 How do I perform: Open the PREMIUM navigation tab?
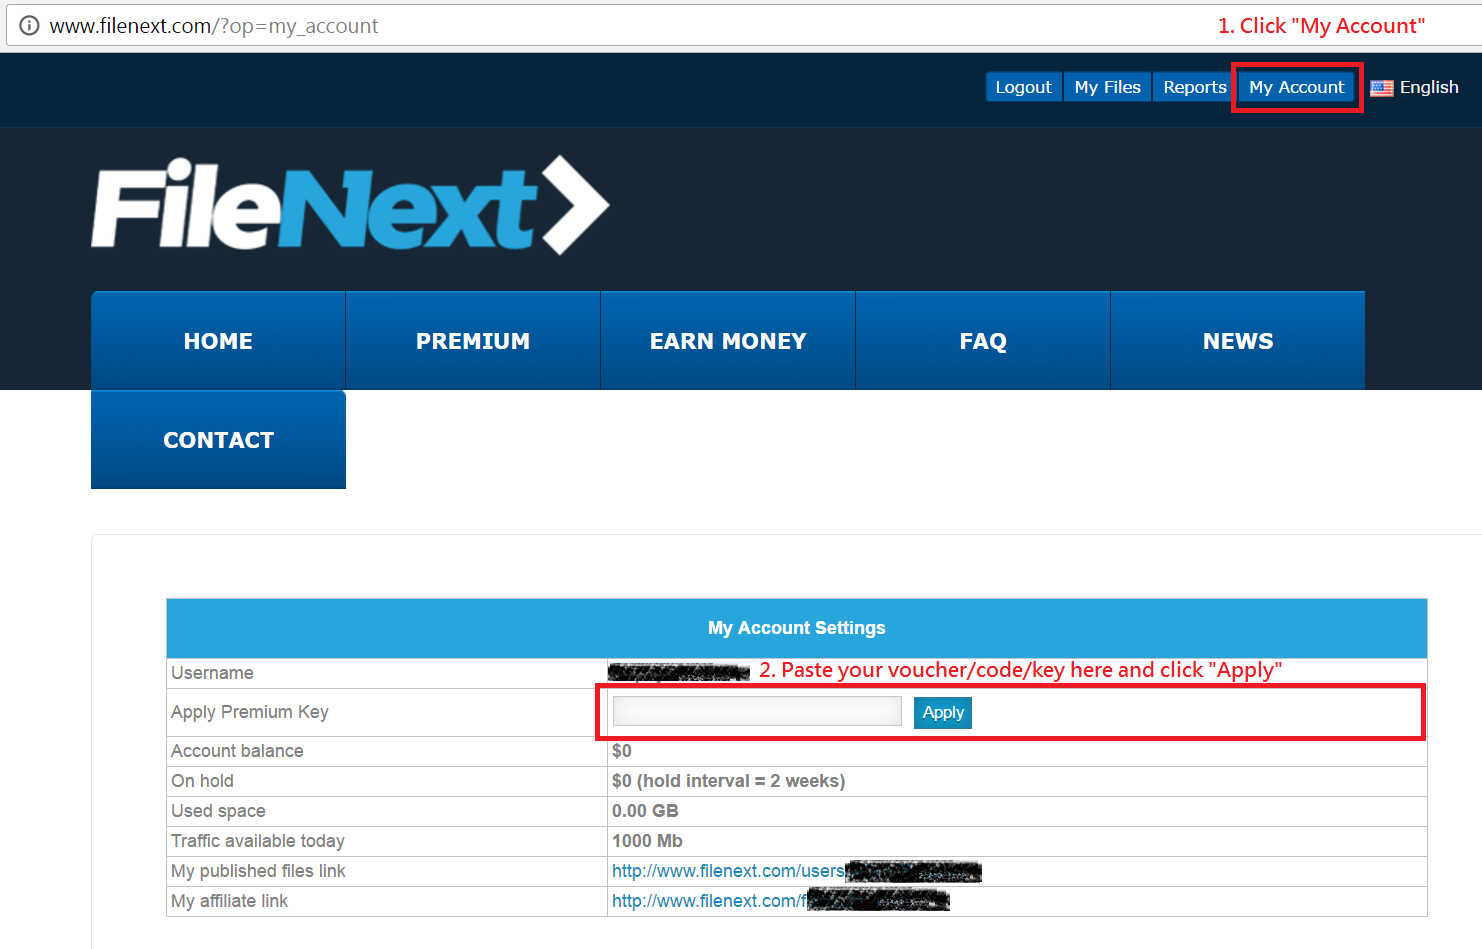tap(473, 340)
